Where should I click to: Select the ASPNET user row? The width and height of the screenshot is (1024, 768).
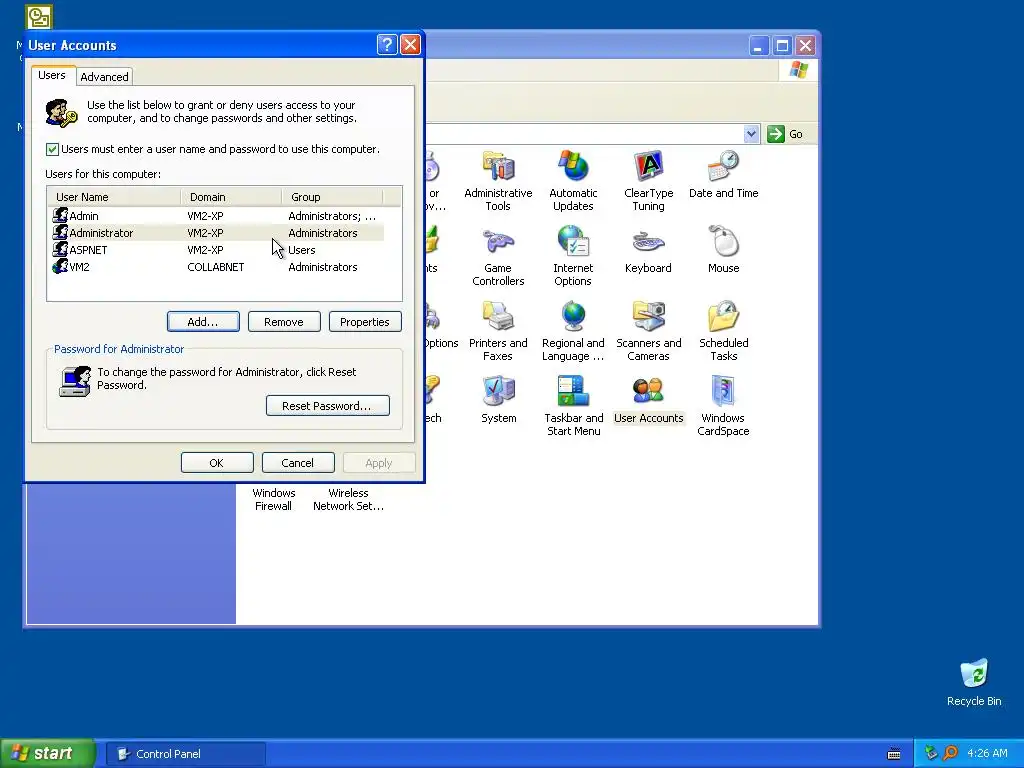click(x=216, y=250)
